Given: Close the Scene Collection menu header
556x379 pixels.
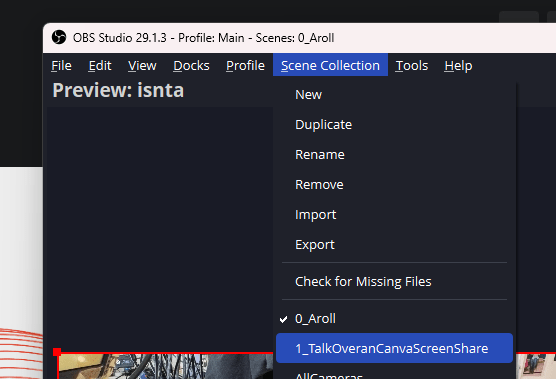Looking at the screenshot, I should (330, 65).
